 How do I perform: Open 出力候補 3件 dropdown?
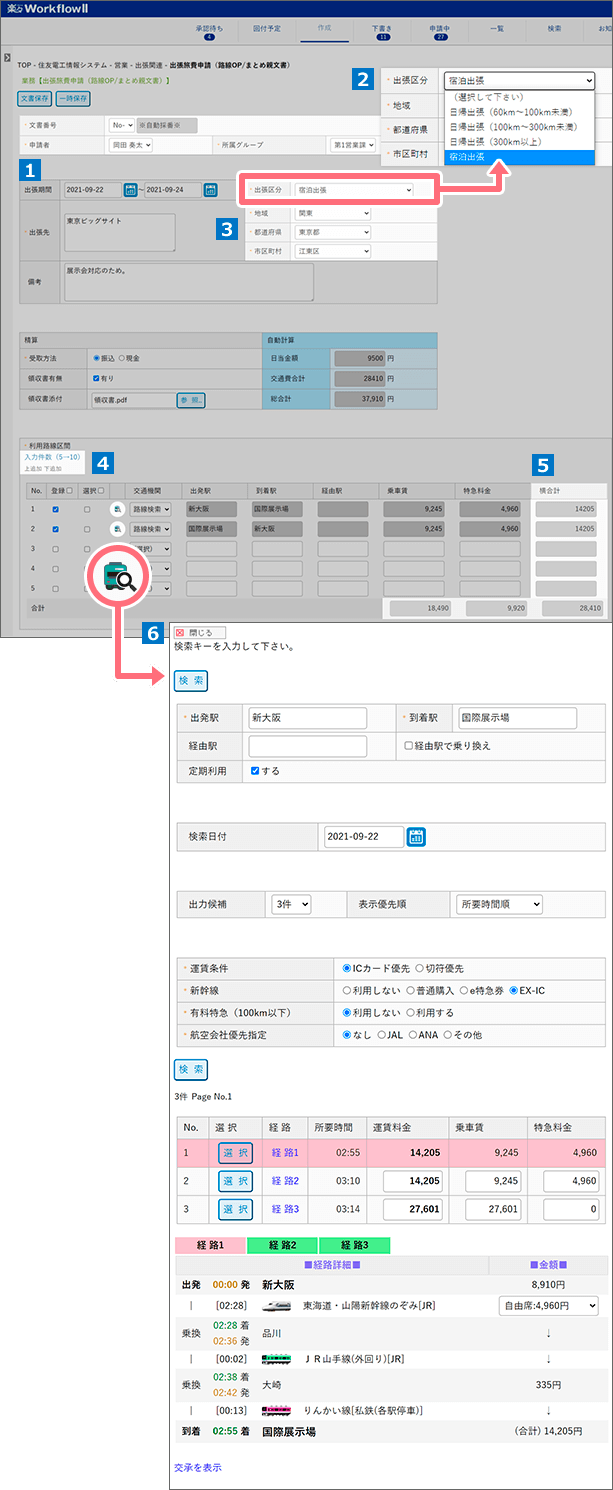tap(291, 904)
